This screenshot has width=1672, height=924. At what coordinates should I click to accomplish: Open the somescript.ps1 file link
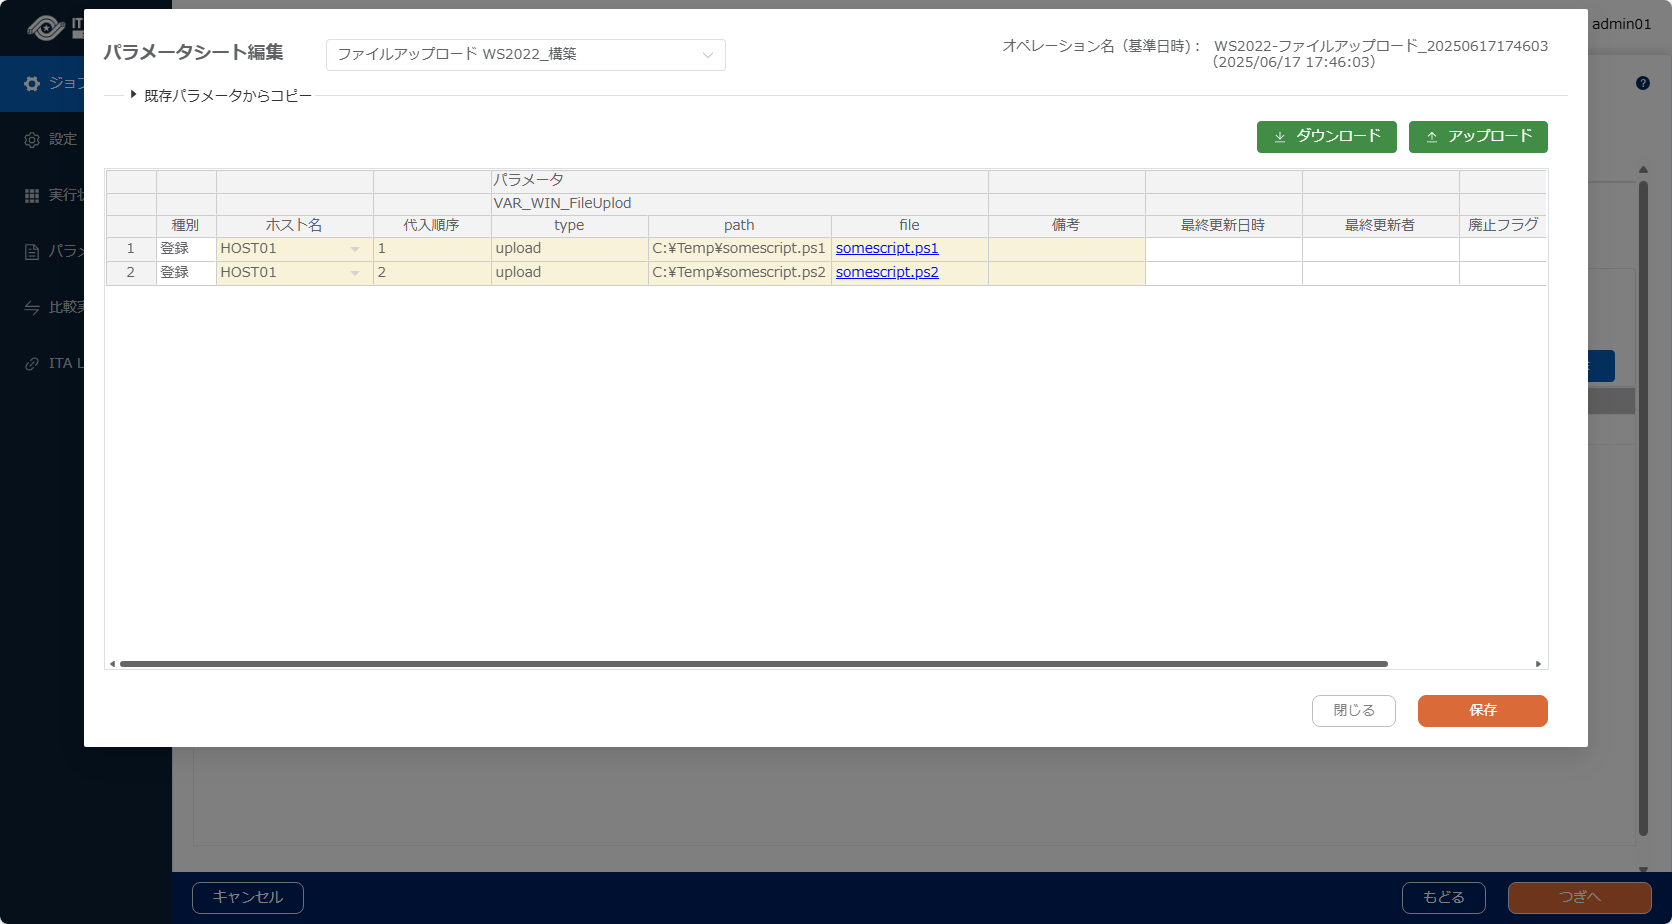(x=886, y=249)
